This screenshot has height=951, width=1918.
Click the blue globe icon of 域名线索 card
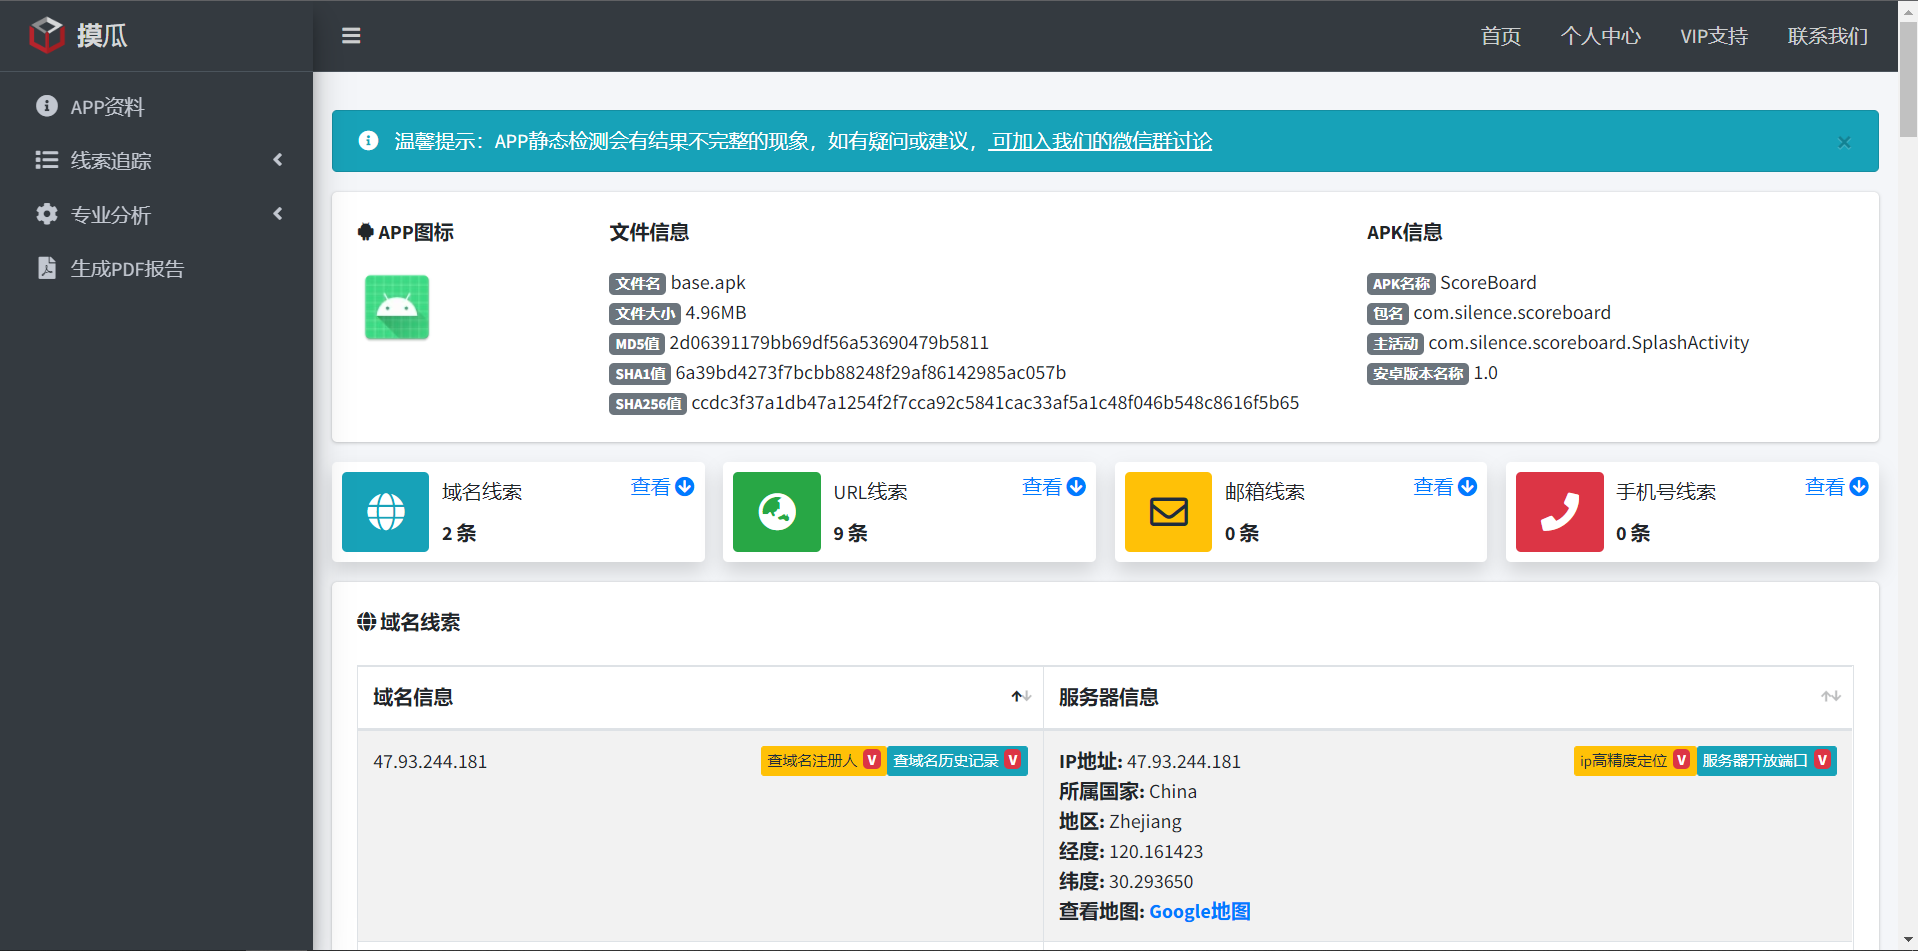(386, 512)
